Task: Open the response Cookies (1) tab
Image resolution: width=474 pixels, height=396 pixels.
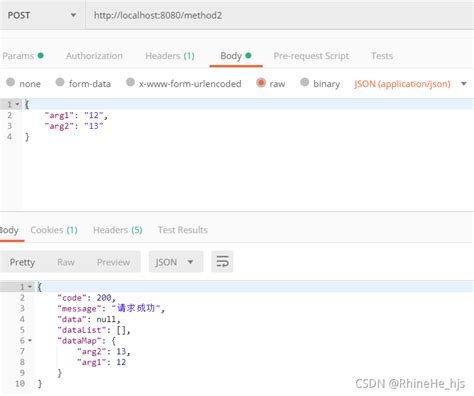Action: click(x=54, y=230)
